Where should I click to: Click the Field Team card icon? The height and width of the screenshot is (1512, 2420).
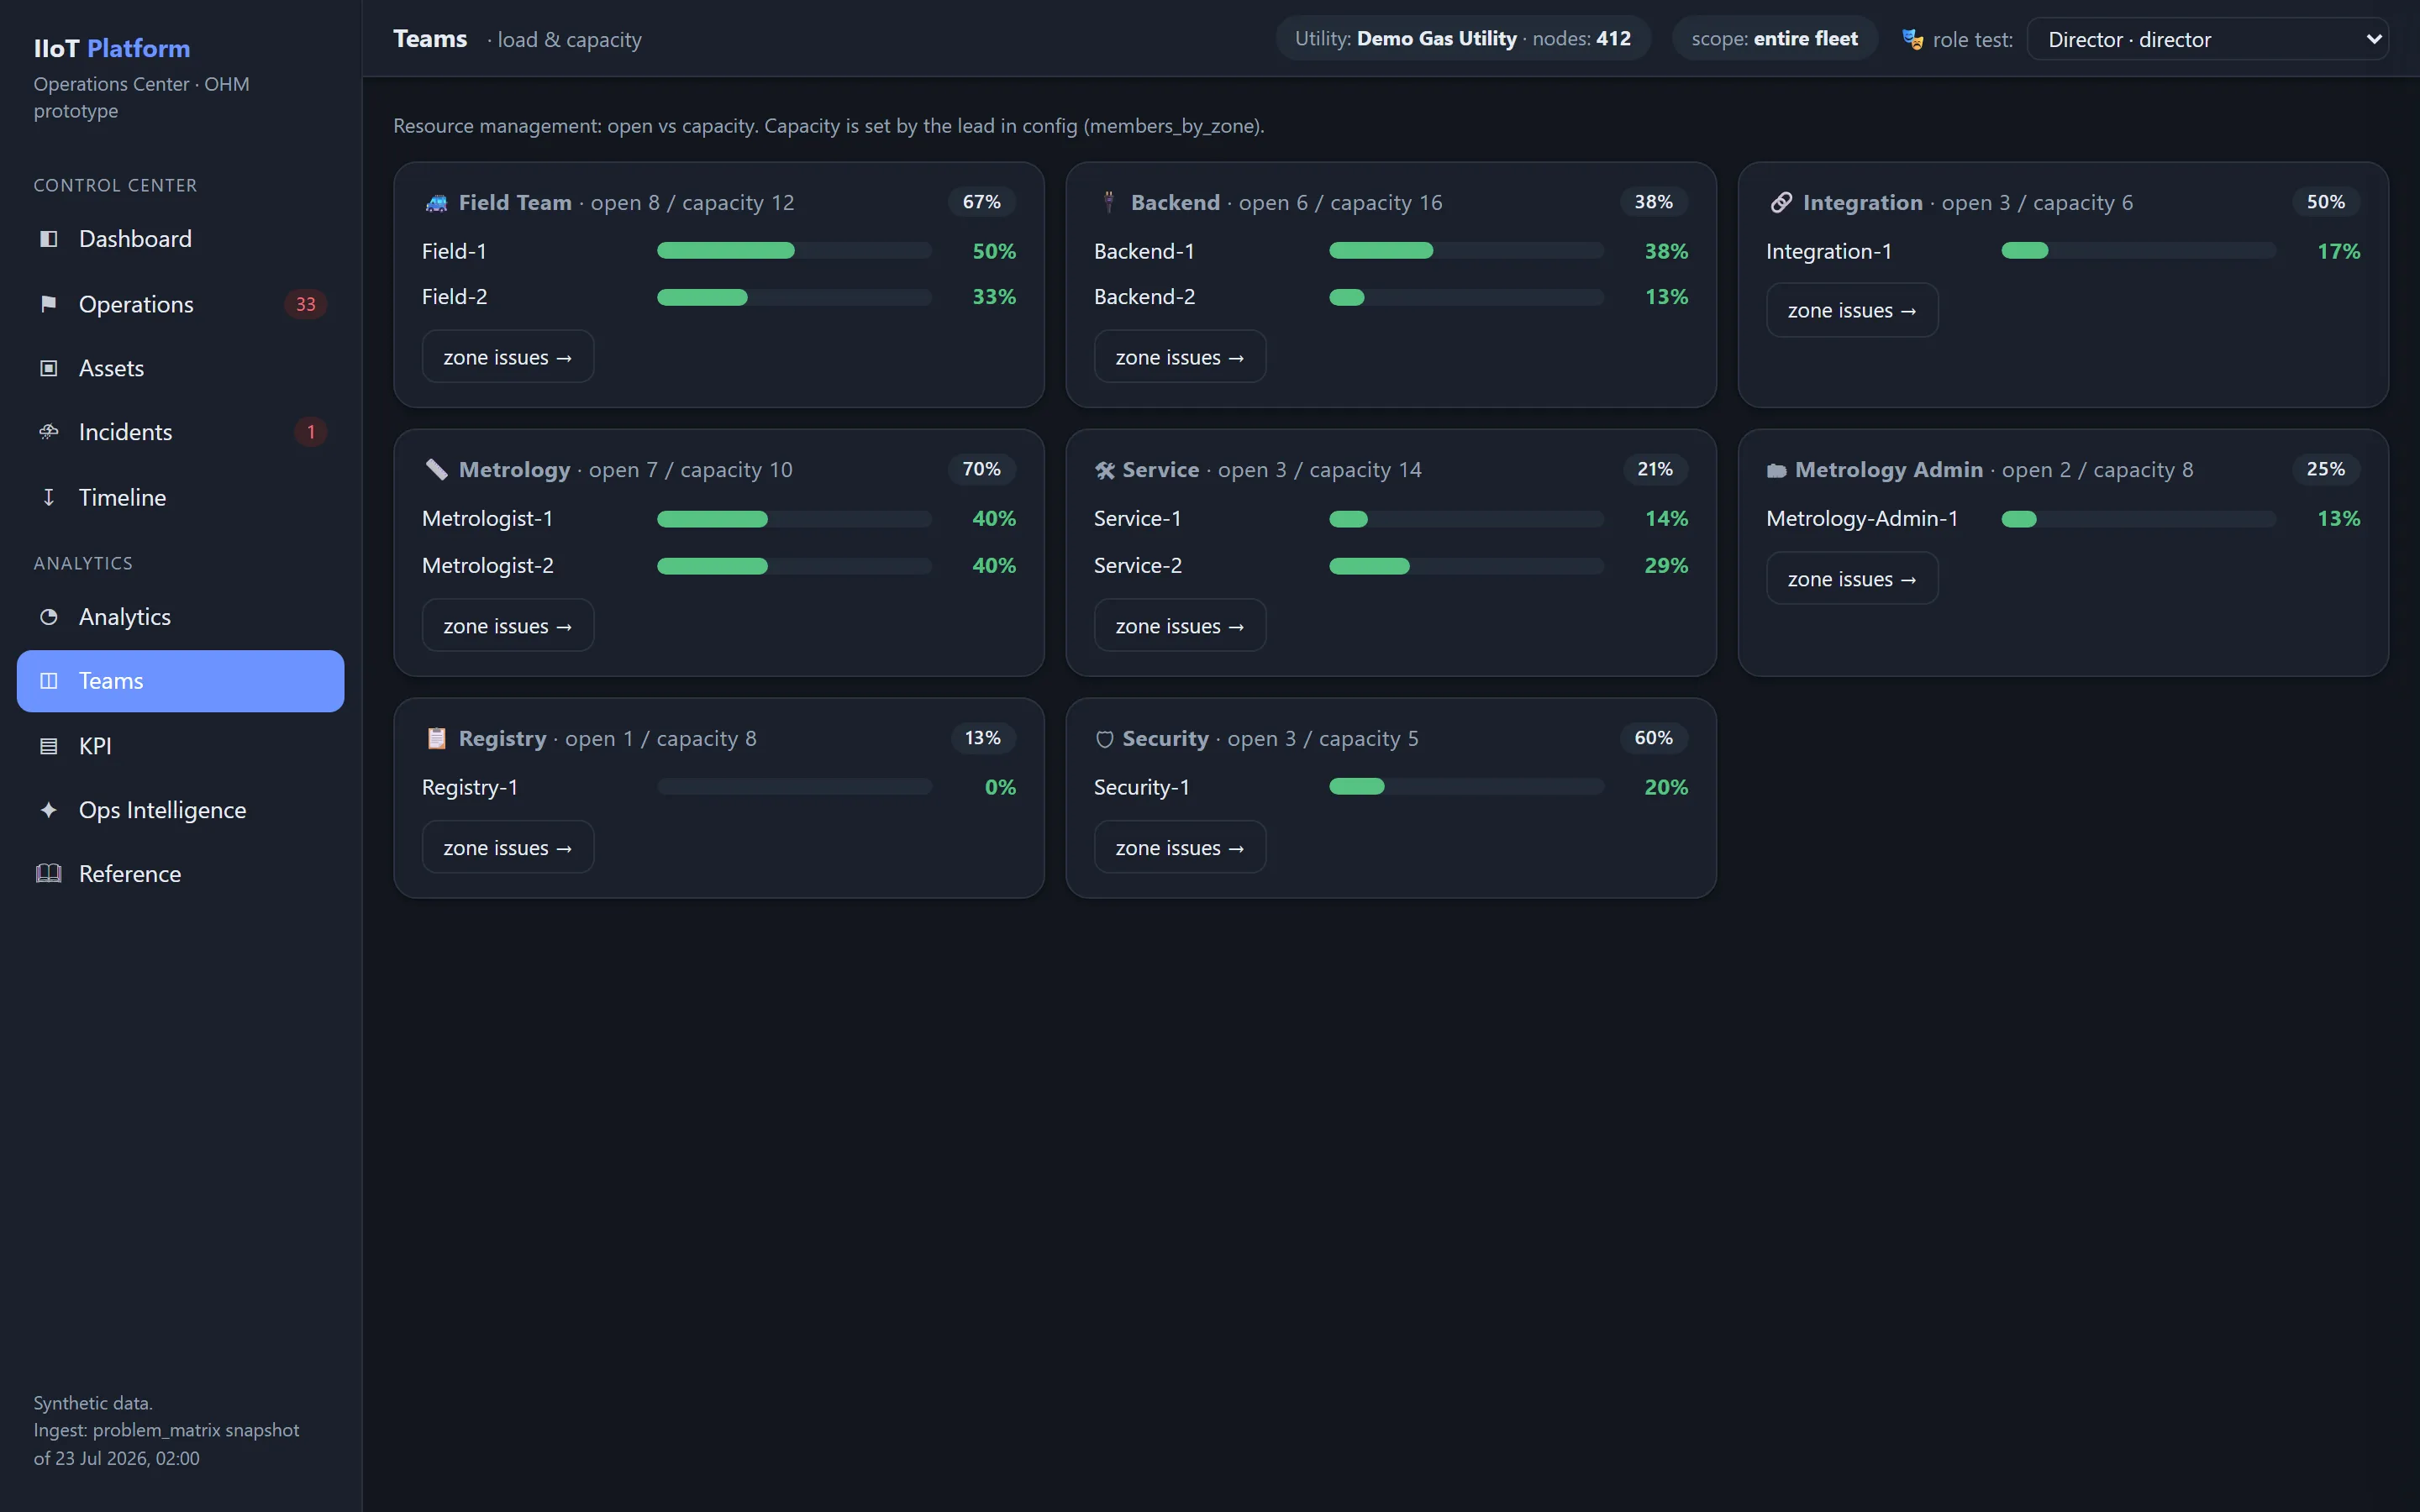pos(437,203)
